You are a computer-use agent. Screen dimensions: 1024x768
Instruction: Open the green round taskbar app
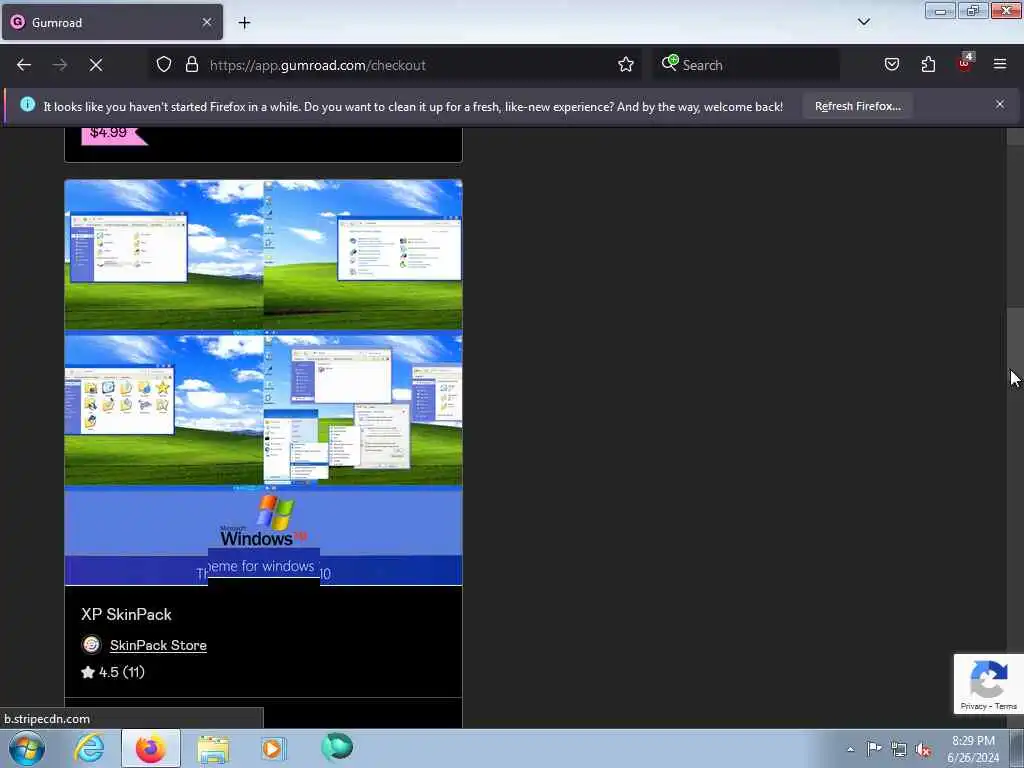click(337, 747)
